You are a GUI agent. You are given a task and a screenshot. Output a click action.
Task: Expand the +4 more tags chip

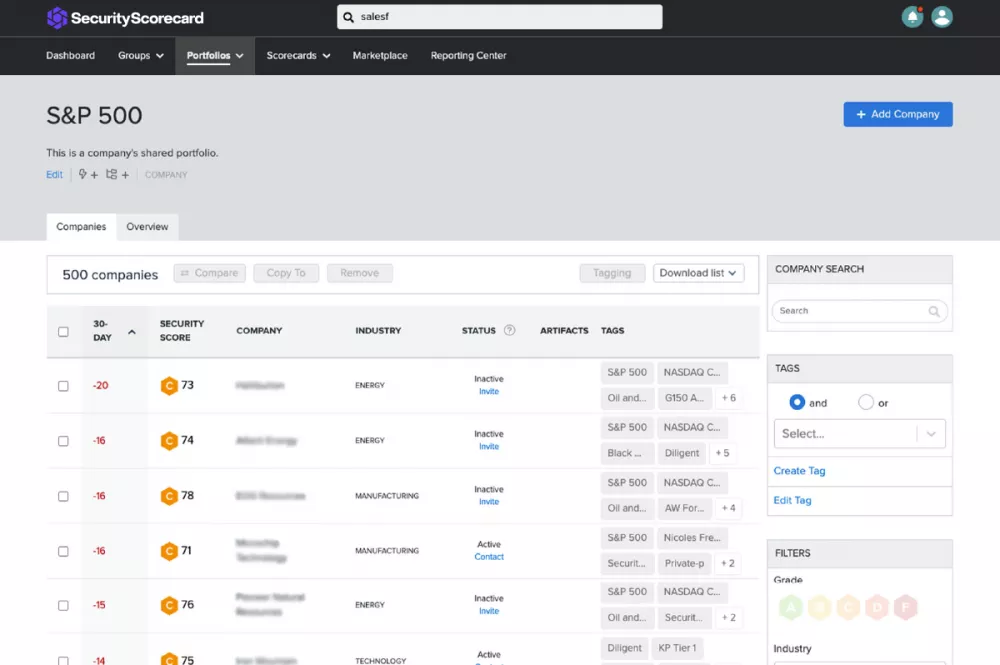[728, 508]
